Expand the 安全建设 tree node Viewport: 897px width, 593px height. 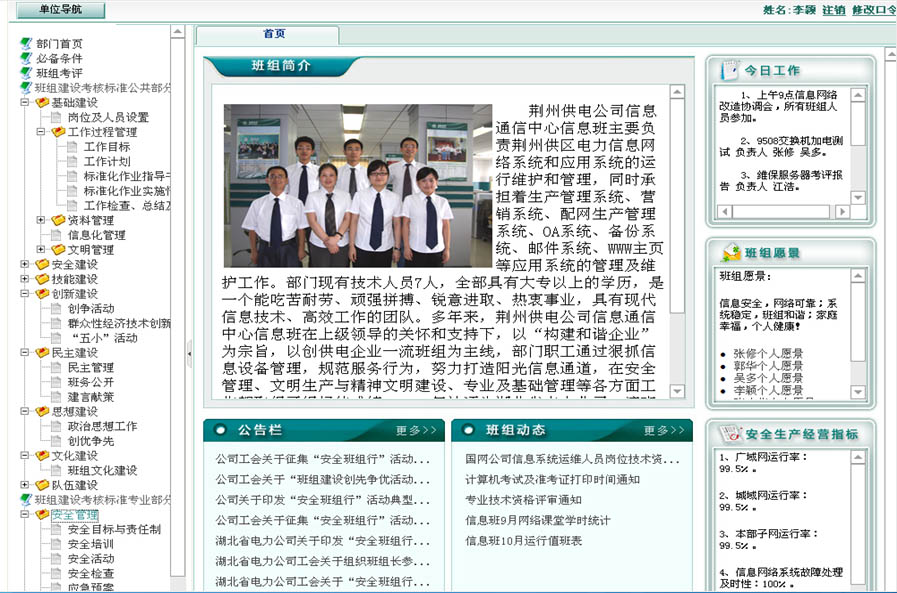click(x=25, y=265)
